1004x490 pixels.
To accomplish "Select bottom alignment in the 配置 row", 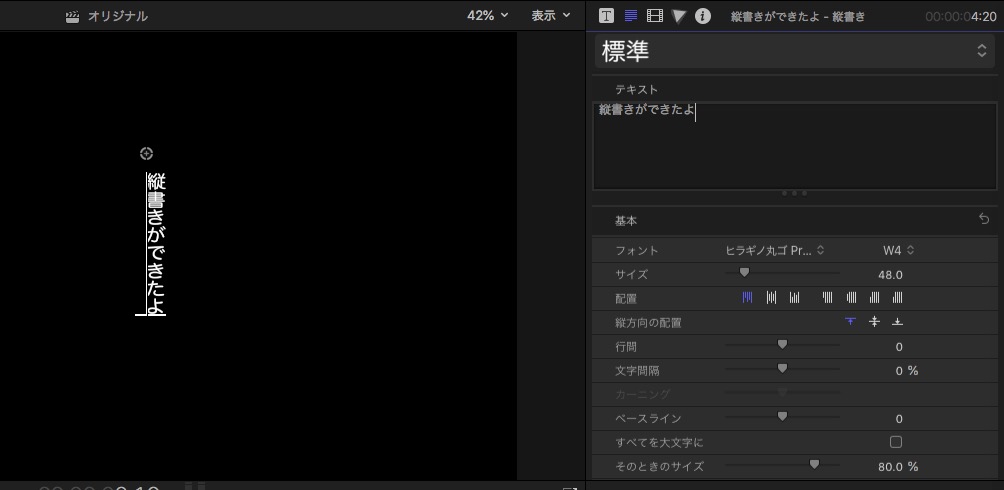I will click(x=795, y=298).
